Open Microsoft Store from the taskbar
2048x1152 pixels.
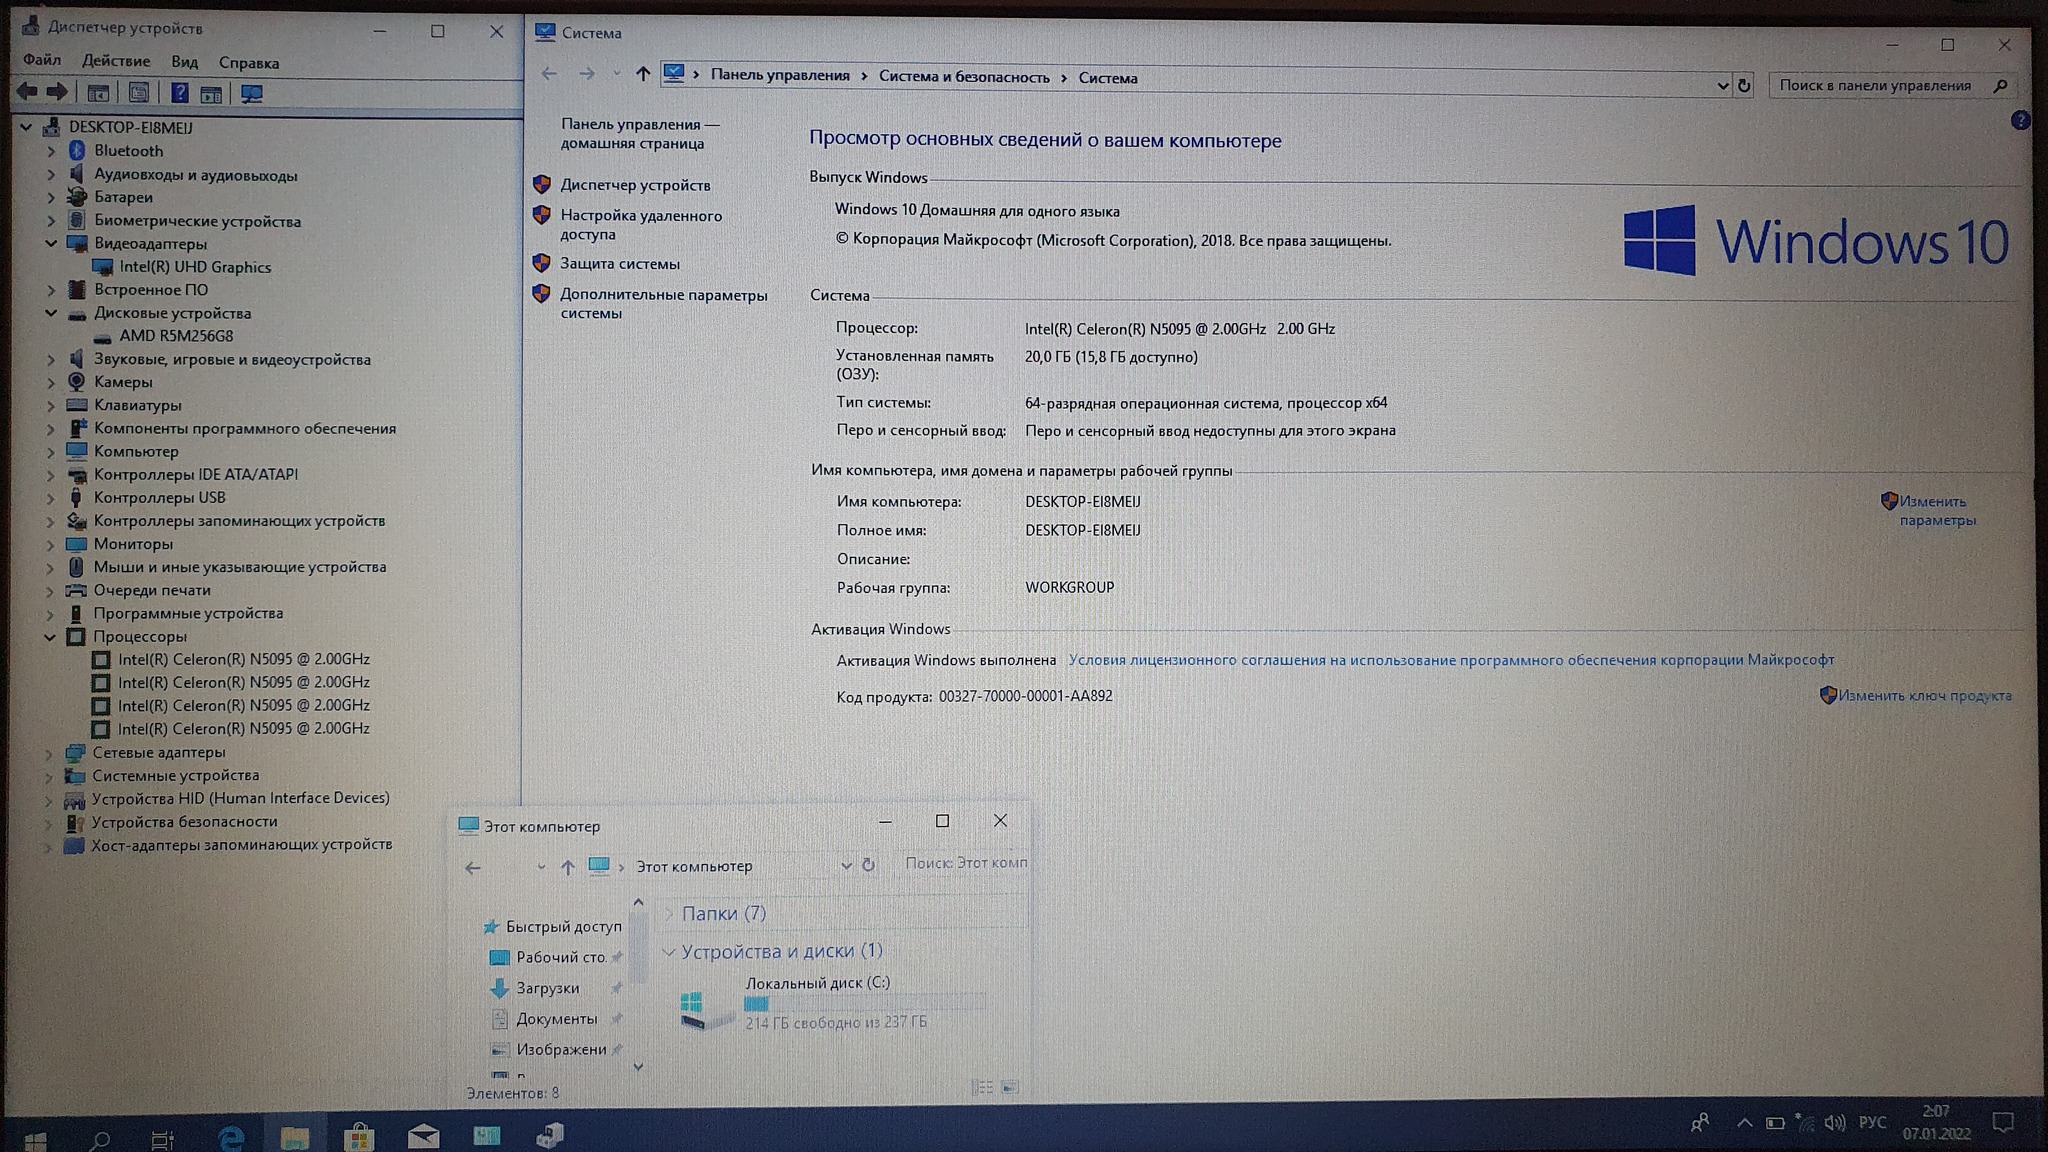[x=358, y=1136]
